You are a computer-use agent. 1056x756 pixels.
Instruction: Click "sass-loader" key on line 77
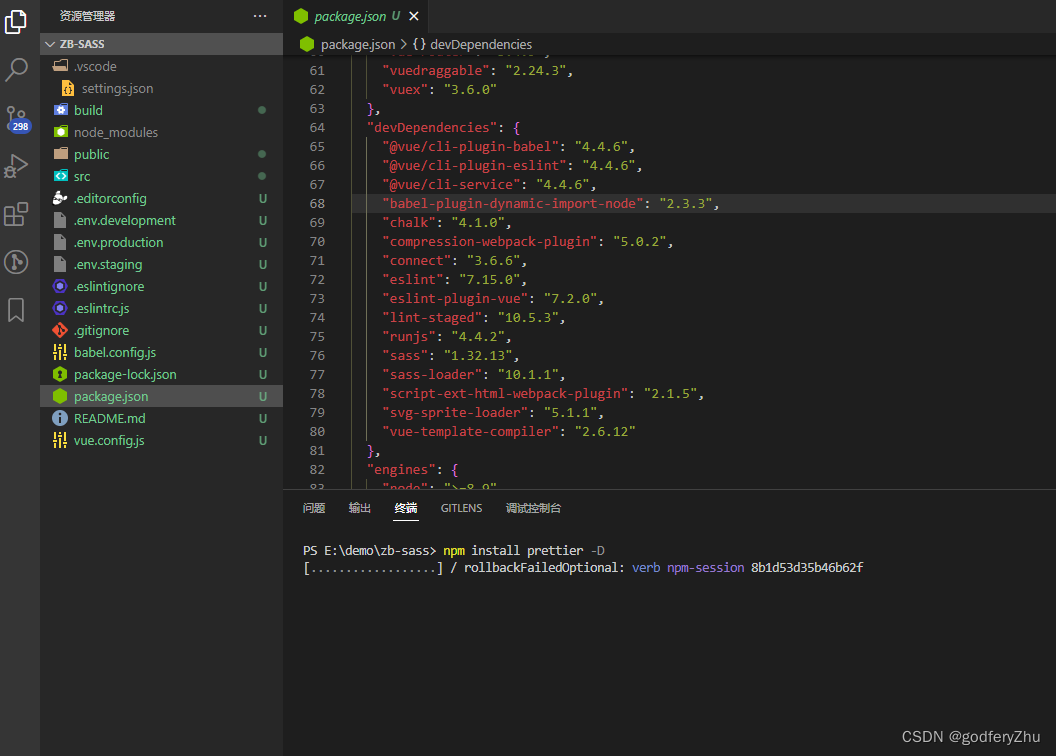(x=432, y=374)
